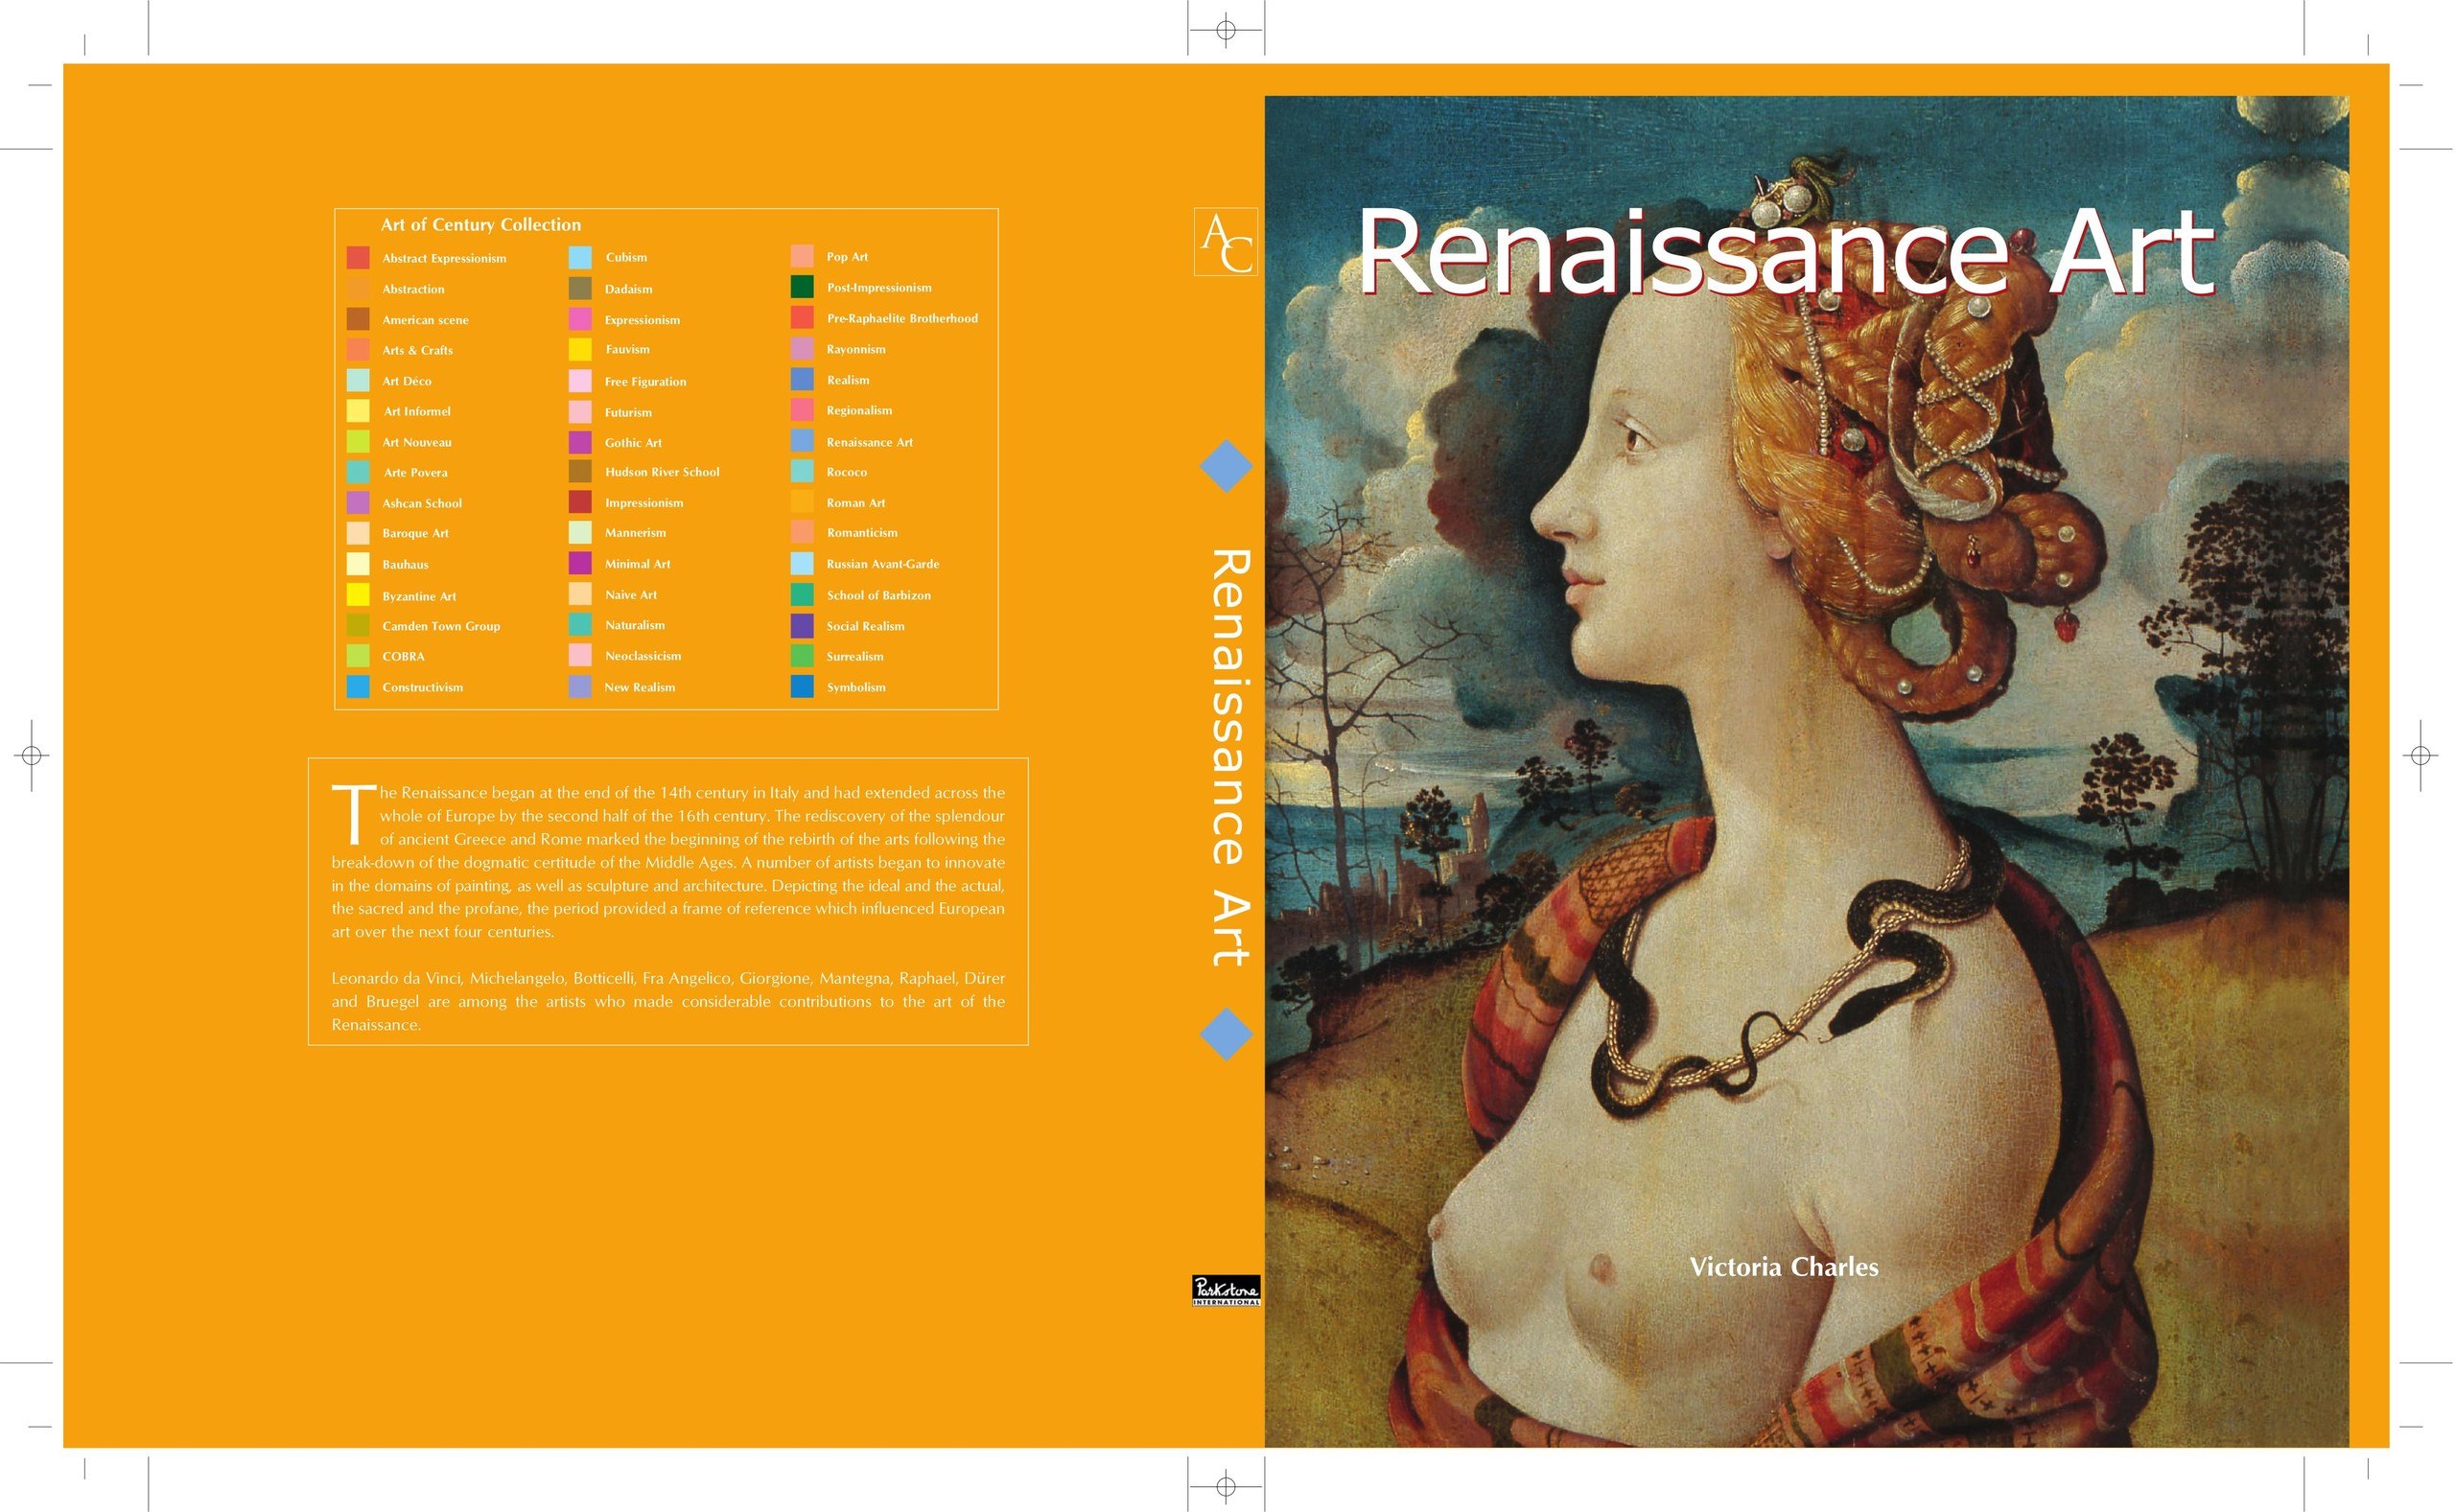The height and width of the screenshot is (1512, 2455).
Task: Click the 'Art Informel' label
Action: (x=417, y=411)
